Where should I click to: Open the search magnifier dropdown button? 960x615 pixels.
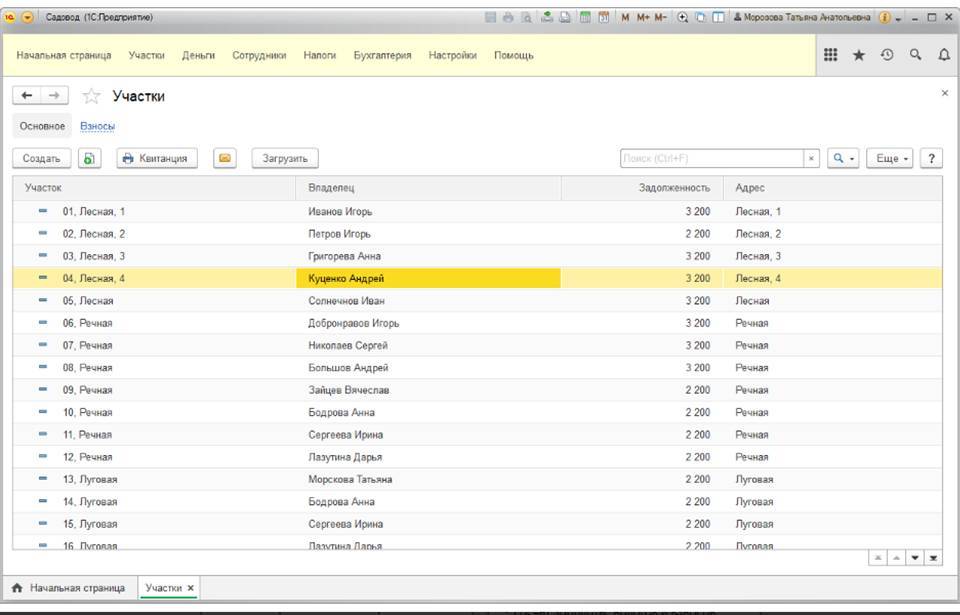[x=843, y=158]
